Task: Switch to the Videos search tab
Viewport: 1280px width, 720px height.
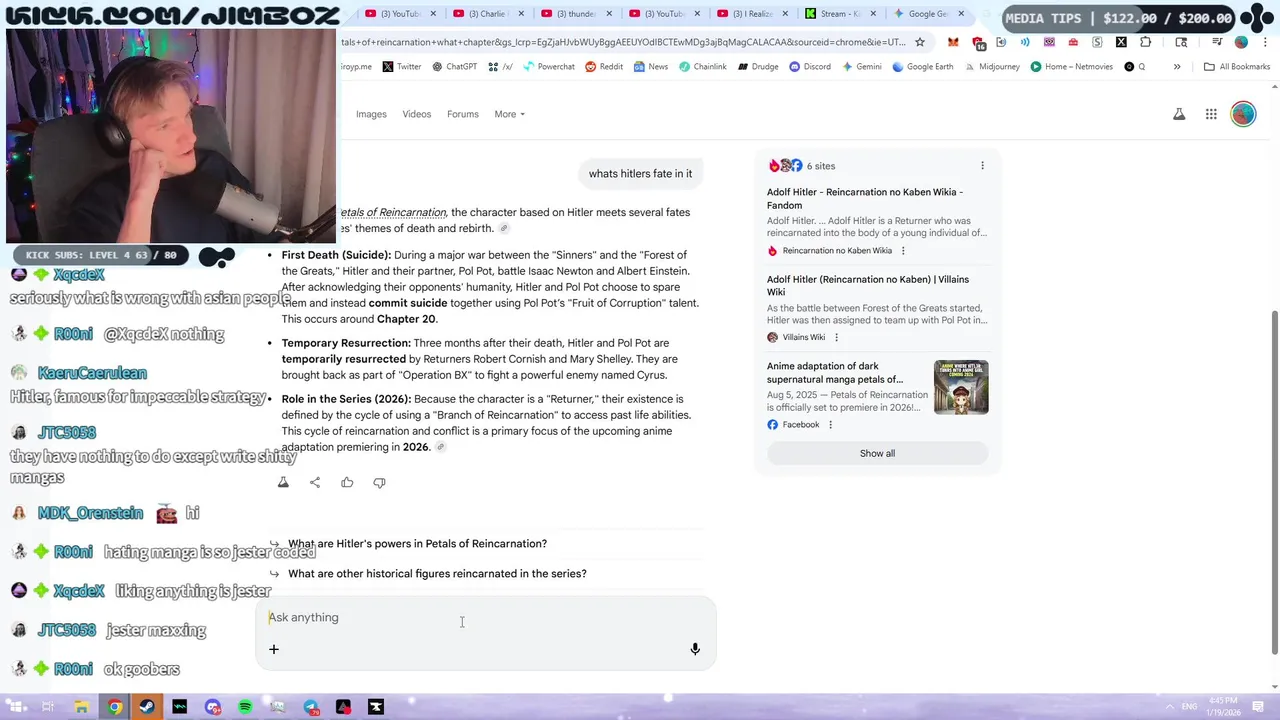Action: (x=417, y=114)
